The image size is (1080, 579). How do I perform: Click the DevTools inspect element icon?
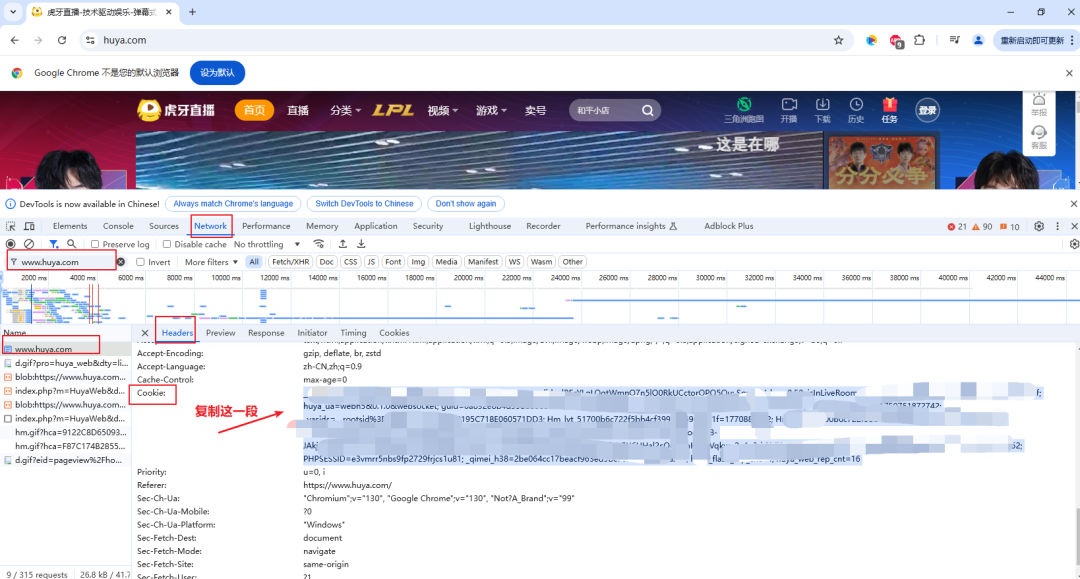coord(10,226)
